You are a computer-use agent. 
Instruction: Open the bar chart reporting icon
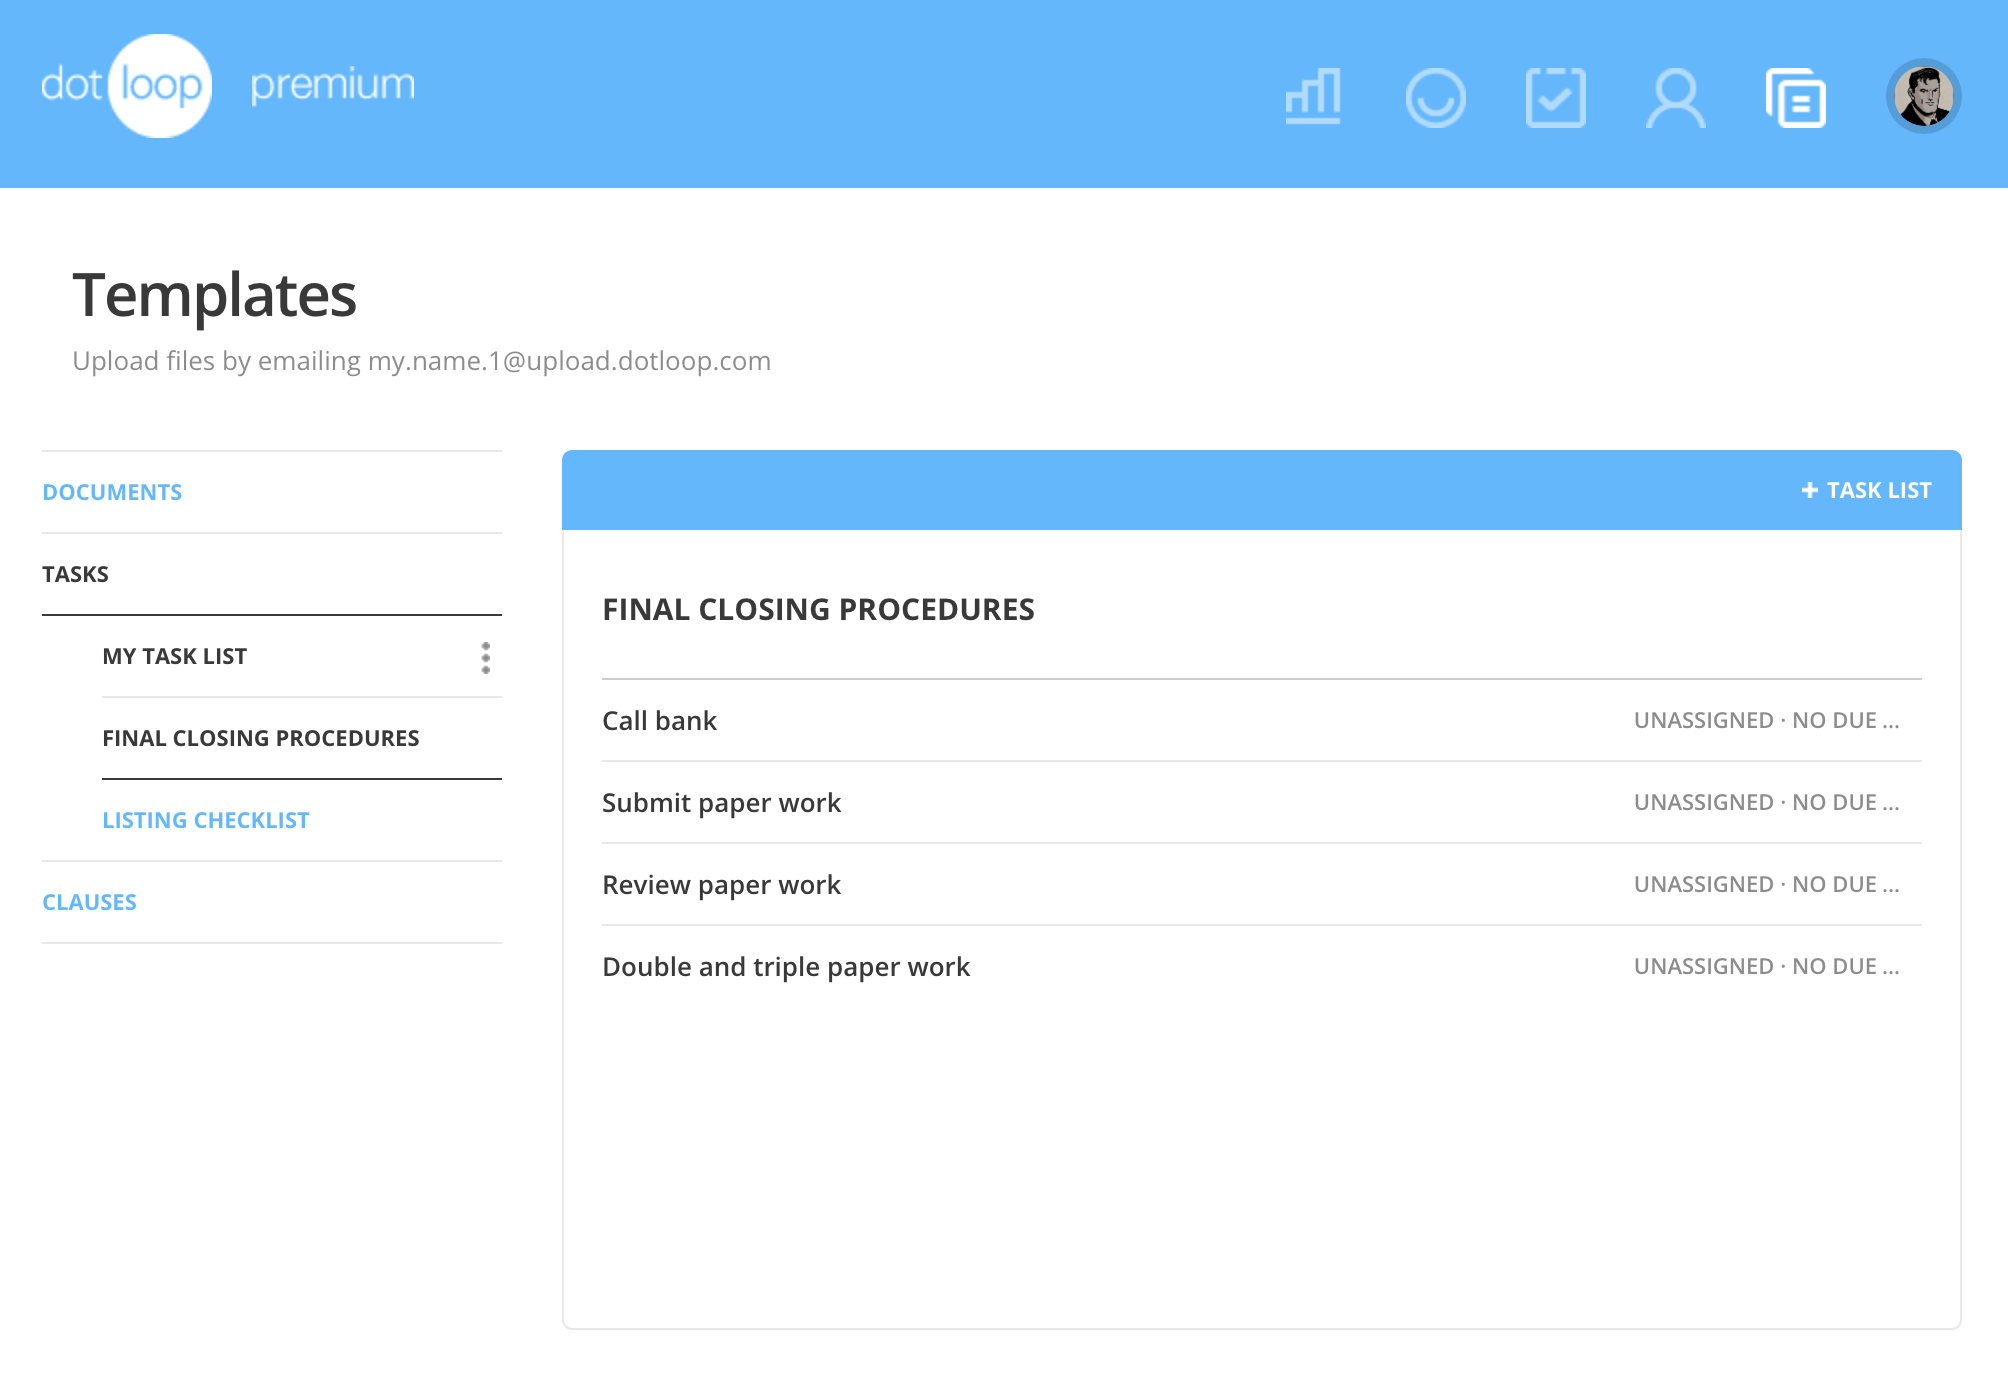point(1313,97)
